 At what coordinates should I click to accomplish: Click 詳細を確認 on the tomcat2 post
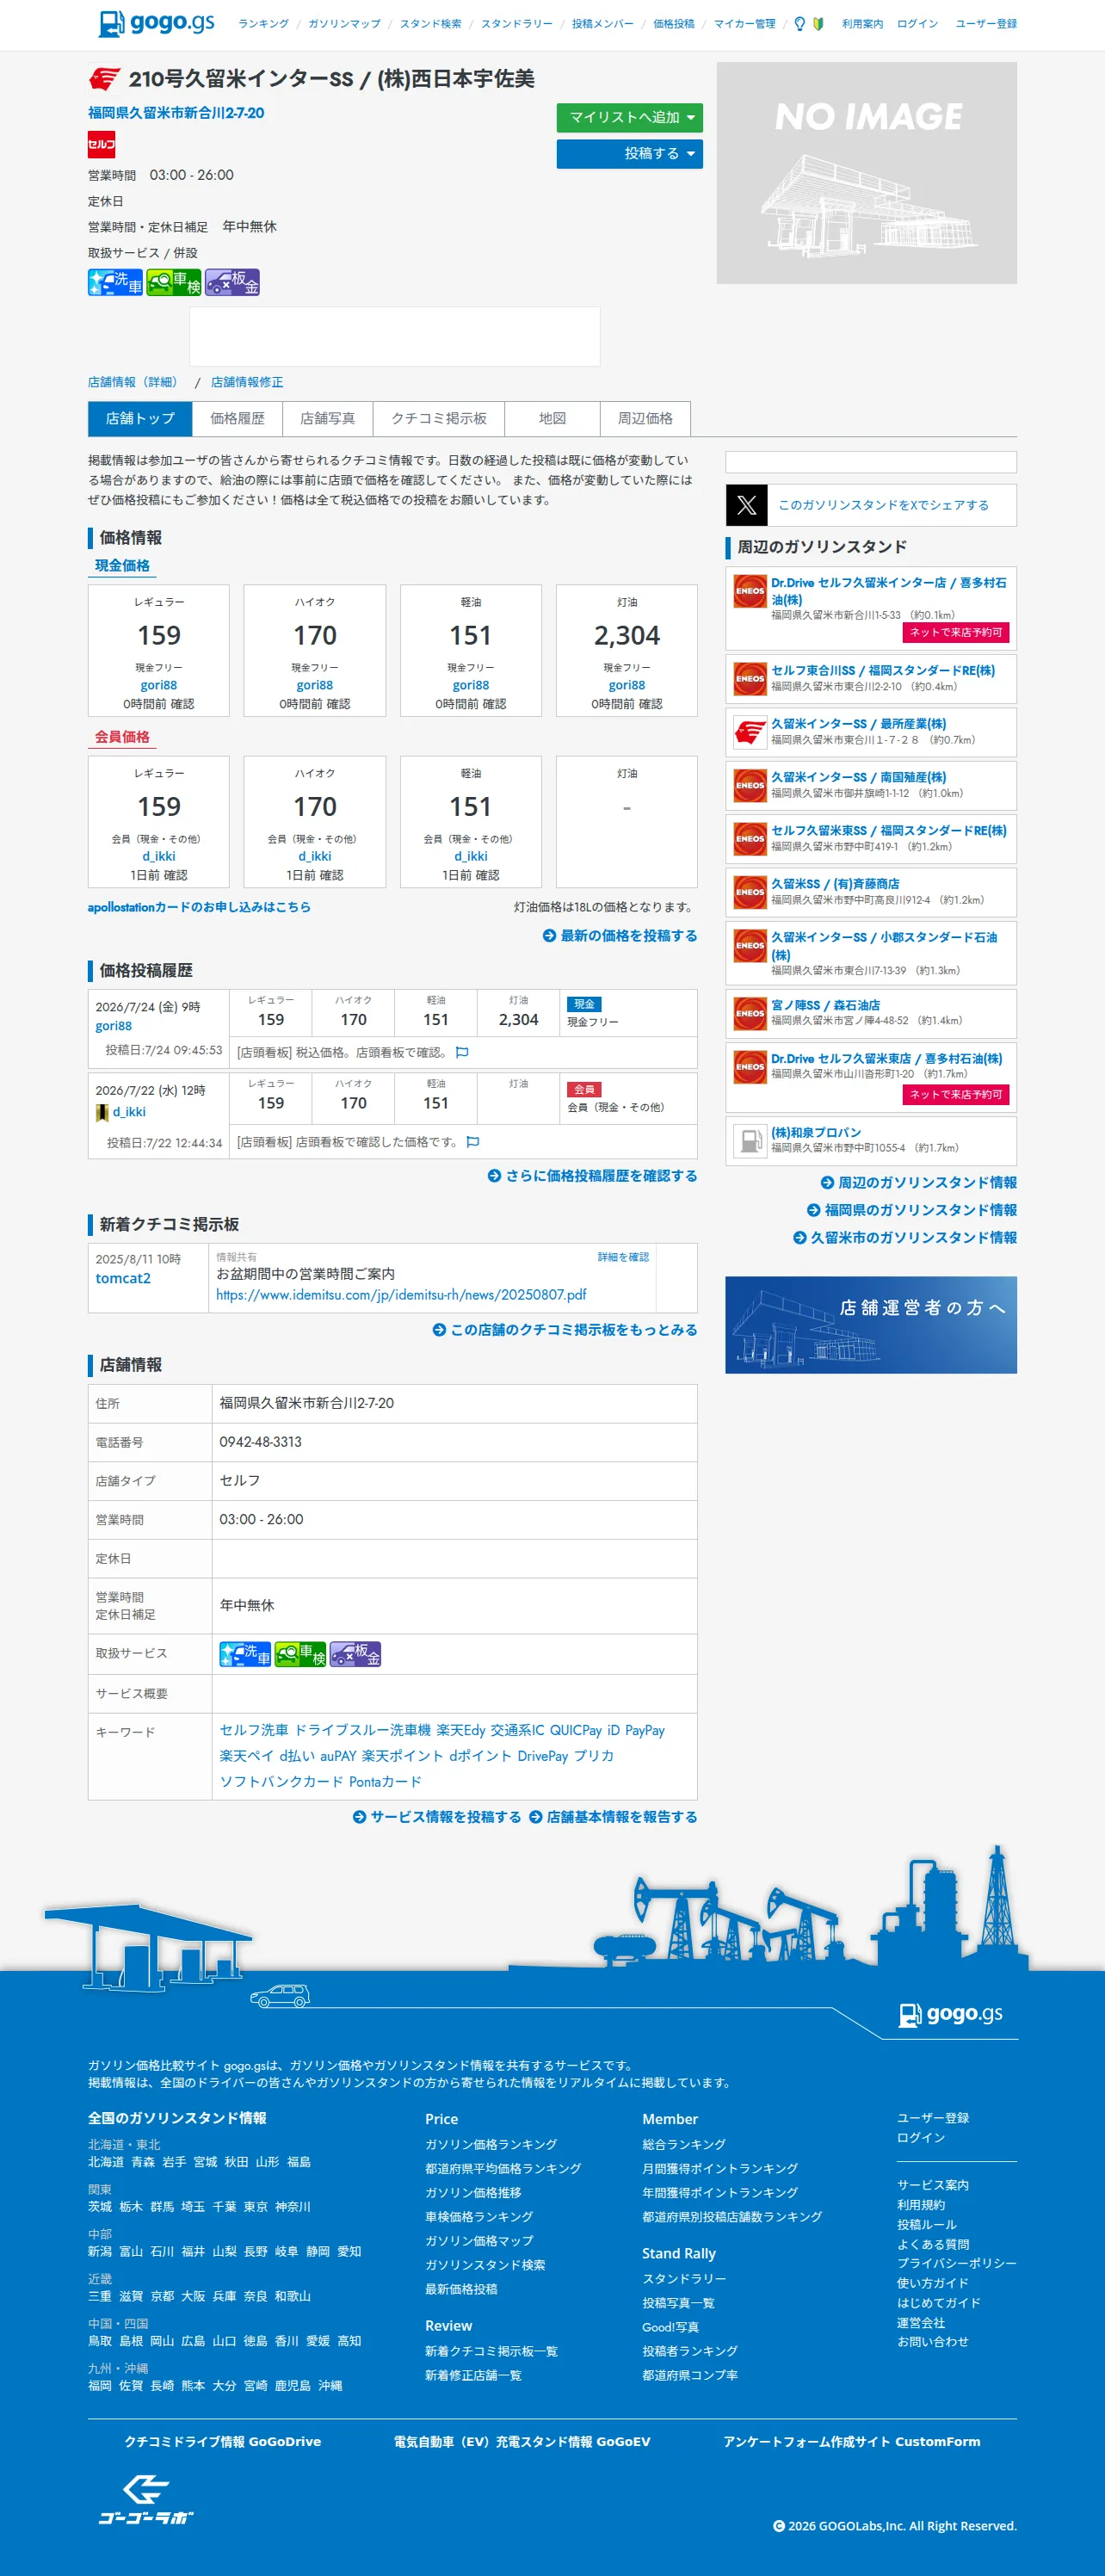(623, 1257)
